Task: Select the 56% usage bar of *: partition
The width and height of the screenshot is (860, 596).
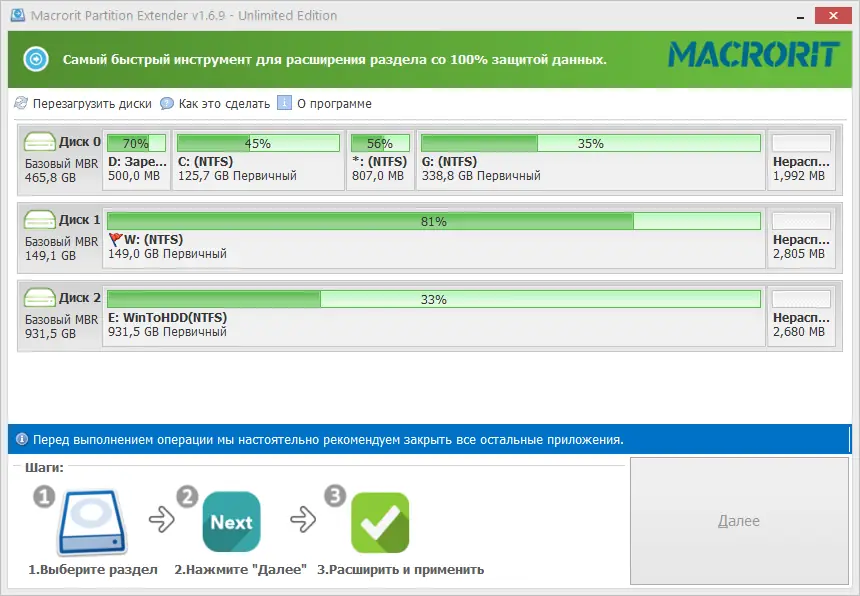Action: pyautogui.click(x=380, y=143)
